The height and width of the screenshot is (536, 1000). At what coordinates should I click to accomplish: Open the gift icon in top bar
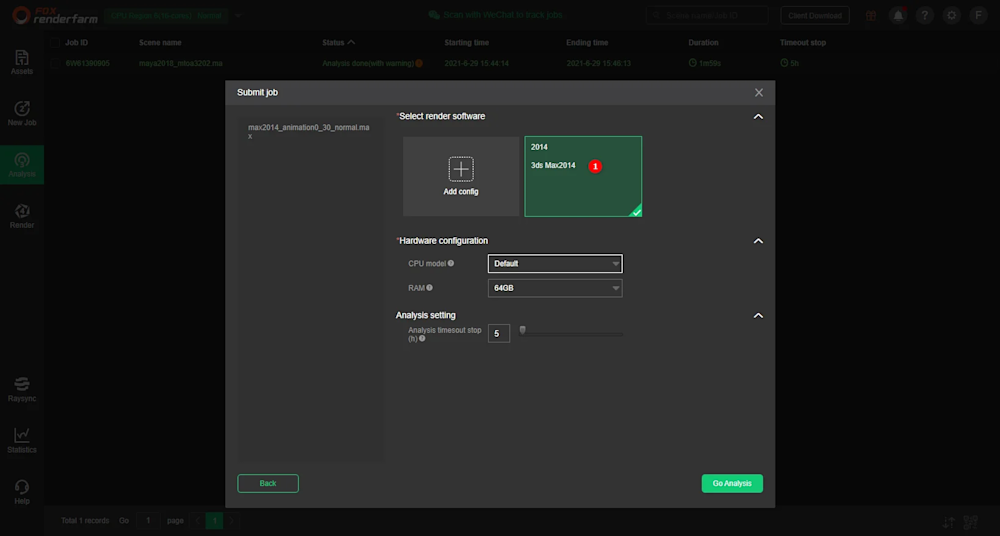point(871,15)
